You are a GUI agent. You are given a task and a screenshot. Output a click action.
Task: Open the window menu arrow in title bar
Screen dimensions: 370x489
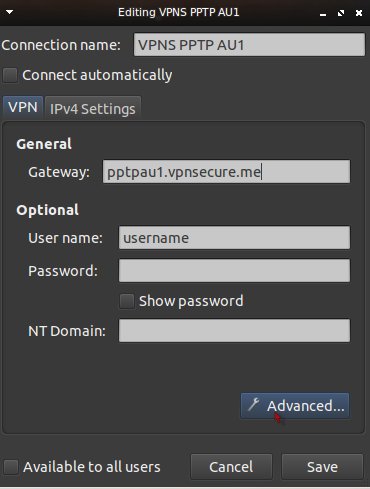click(x=9, y=12)
